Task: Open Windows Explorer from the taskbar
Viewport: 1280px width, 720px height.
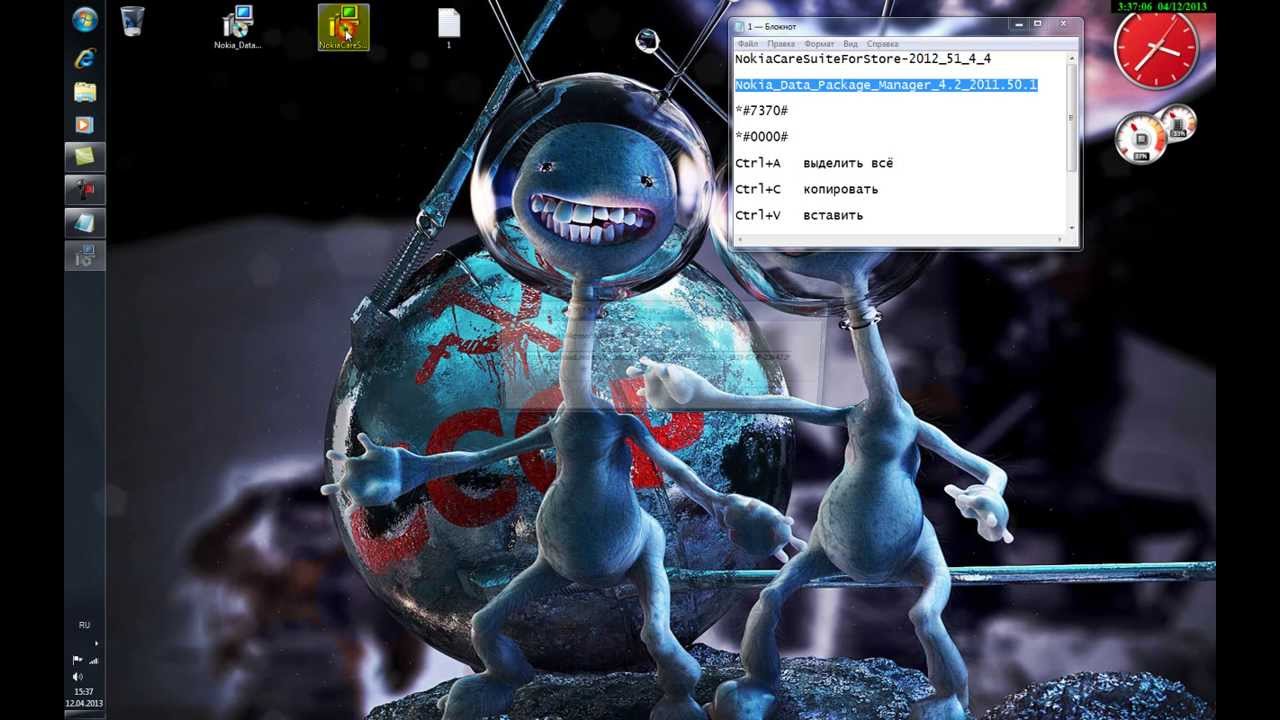Action: [x=85, y=92]
